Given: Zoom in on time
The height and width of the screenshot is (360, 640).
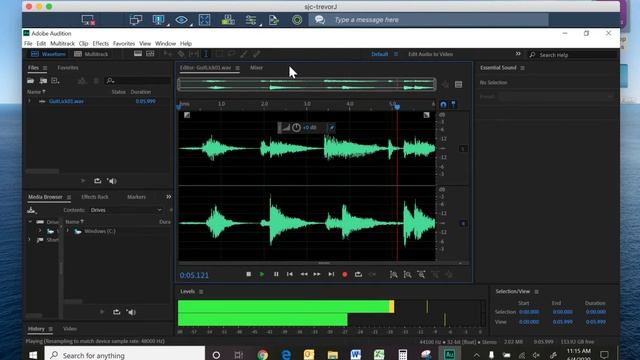Looking at the screenshot, I should tap(421, 275).
